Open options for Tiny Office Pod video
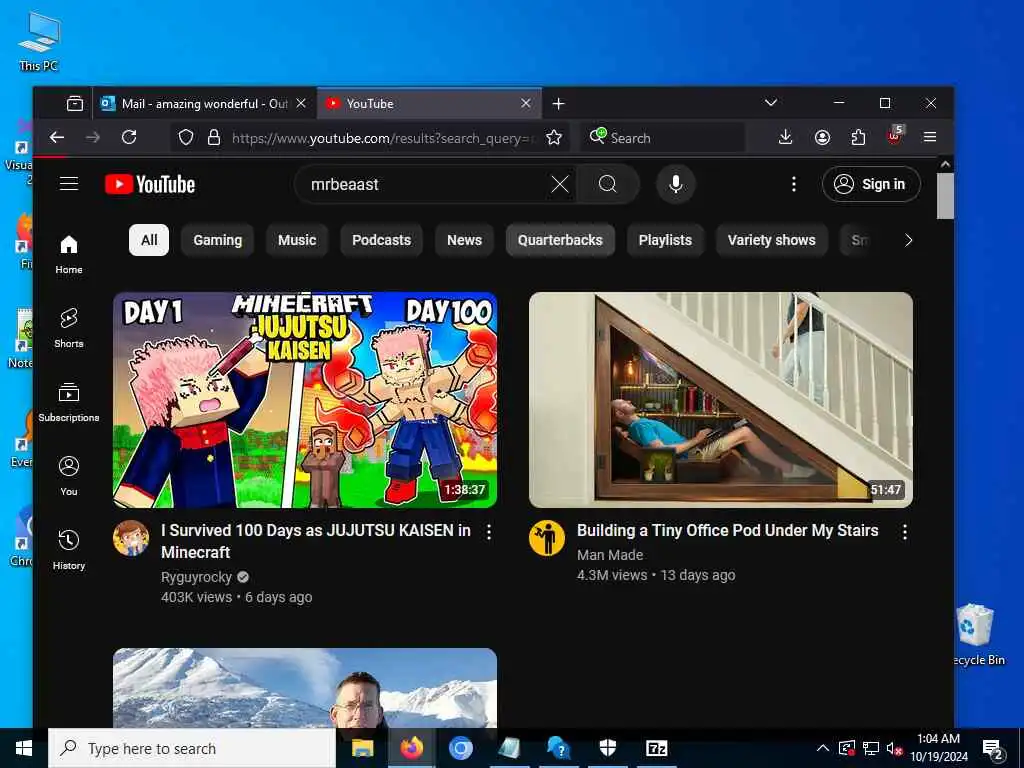 click(x=904, y=532)
